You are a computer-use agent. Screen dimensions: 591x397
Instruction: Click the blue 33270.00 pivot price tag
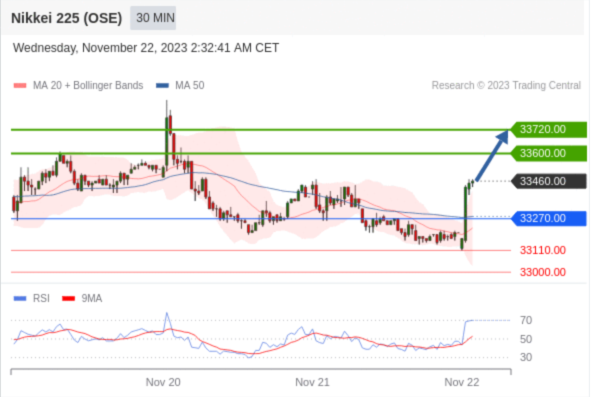549,218
